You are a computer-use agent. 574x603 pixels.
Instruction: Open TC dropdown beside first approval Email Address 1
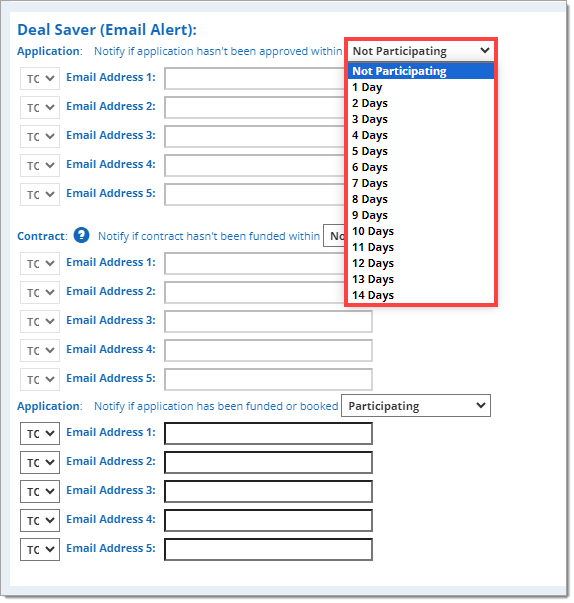(x=40, y=78)
